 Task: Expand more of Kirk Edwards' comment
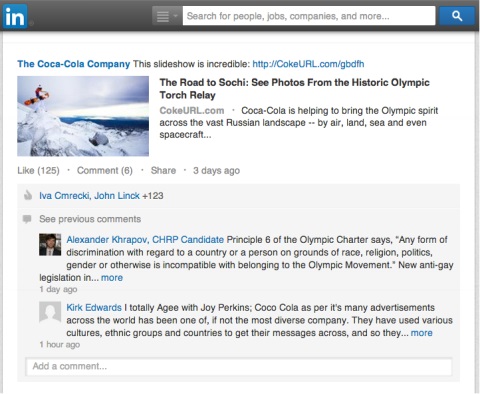(422, 333)
